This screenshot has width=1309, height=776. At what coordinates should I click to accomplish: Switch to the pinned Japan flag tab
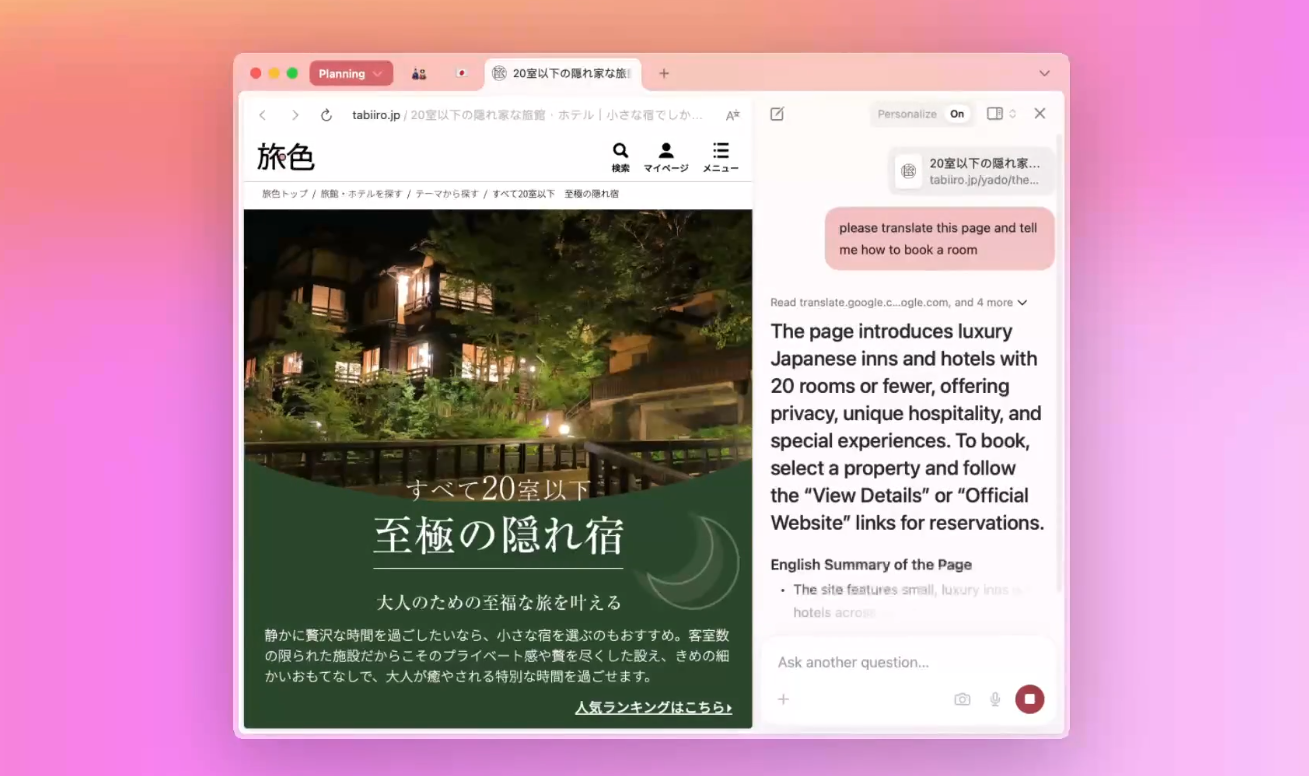[x=461, y=73]
